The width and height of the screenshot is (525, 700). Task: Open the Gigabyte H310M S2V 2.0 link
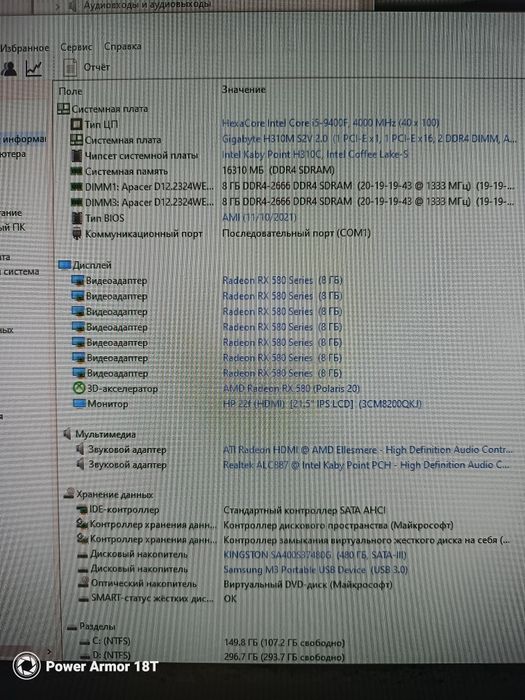click(x=369, y=139)
